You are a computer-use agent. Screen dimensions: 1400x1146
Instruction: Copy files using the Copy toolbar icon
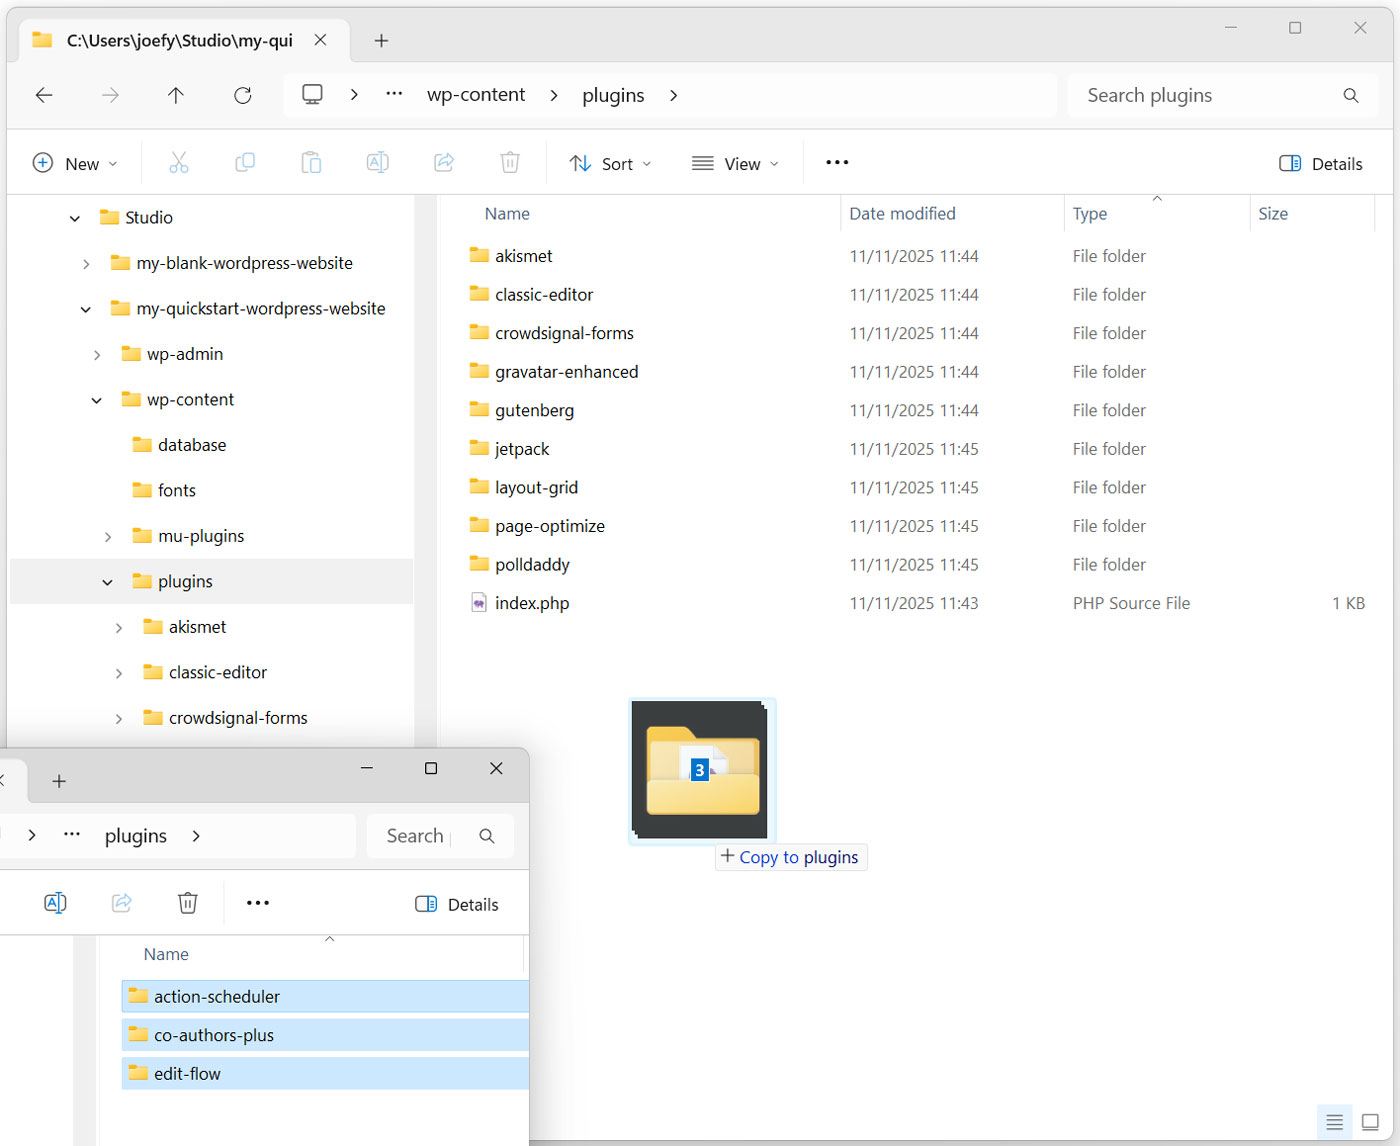(244, 162)
